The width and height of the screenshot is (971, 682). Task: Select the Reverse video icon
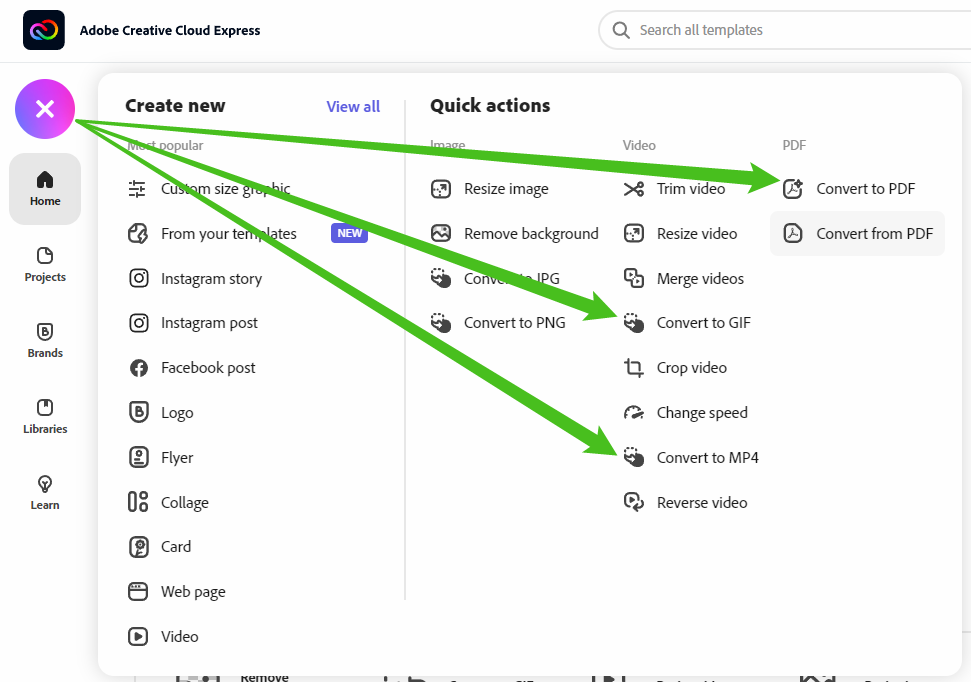click(x=632, y=502)
